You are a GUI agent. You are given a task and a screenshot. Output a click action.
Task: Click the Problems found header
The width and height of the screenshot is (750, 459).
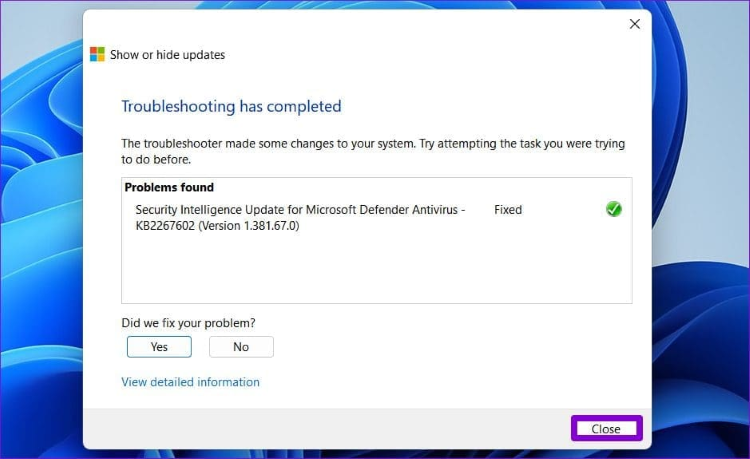point(169,187)
